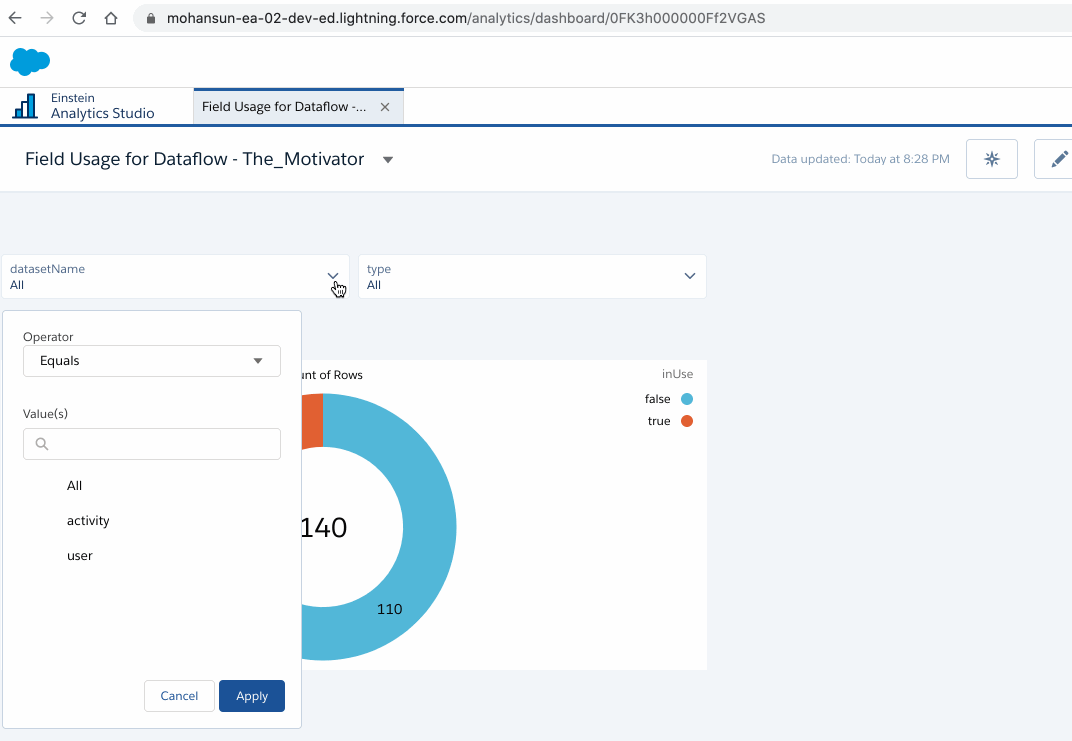The height and width of the screenshot is (741, 1072).
Task: Open the Operator Equals combo box
Action: point(152,361)
